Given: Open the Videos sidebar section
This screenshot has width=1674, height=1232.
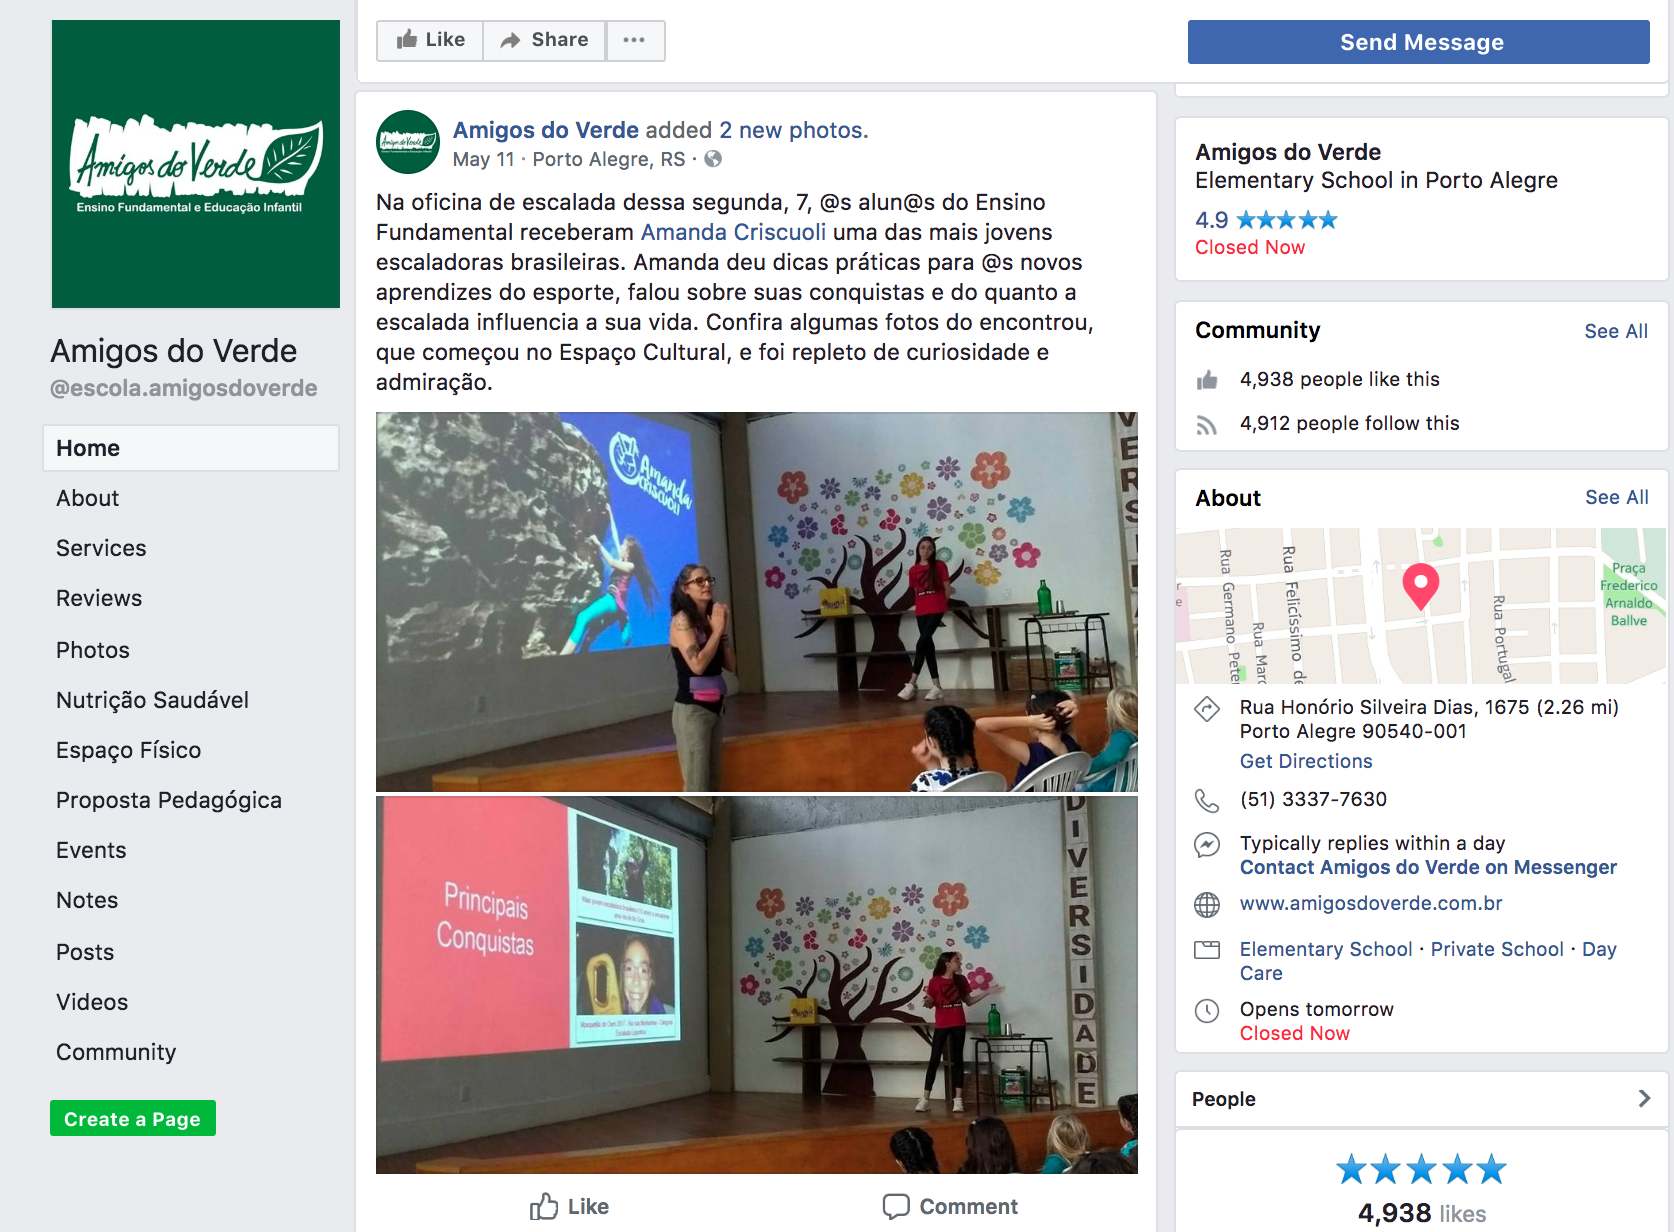Looking at the screenshot, I should click(92, 1002).
